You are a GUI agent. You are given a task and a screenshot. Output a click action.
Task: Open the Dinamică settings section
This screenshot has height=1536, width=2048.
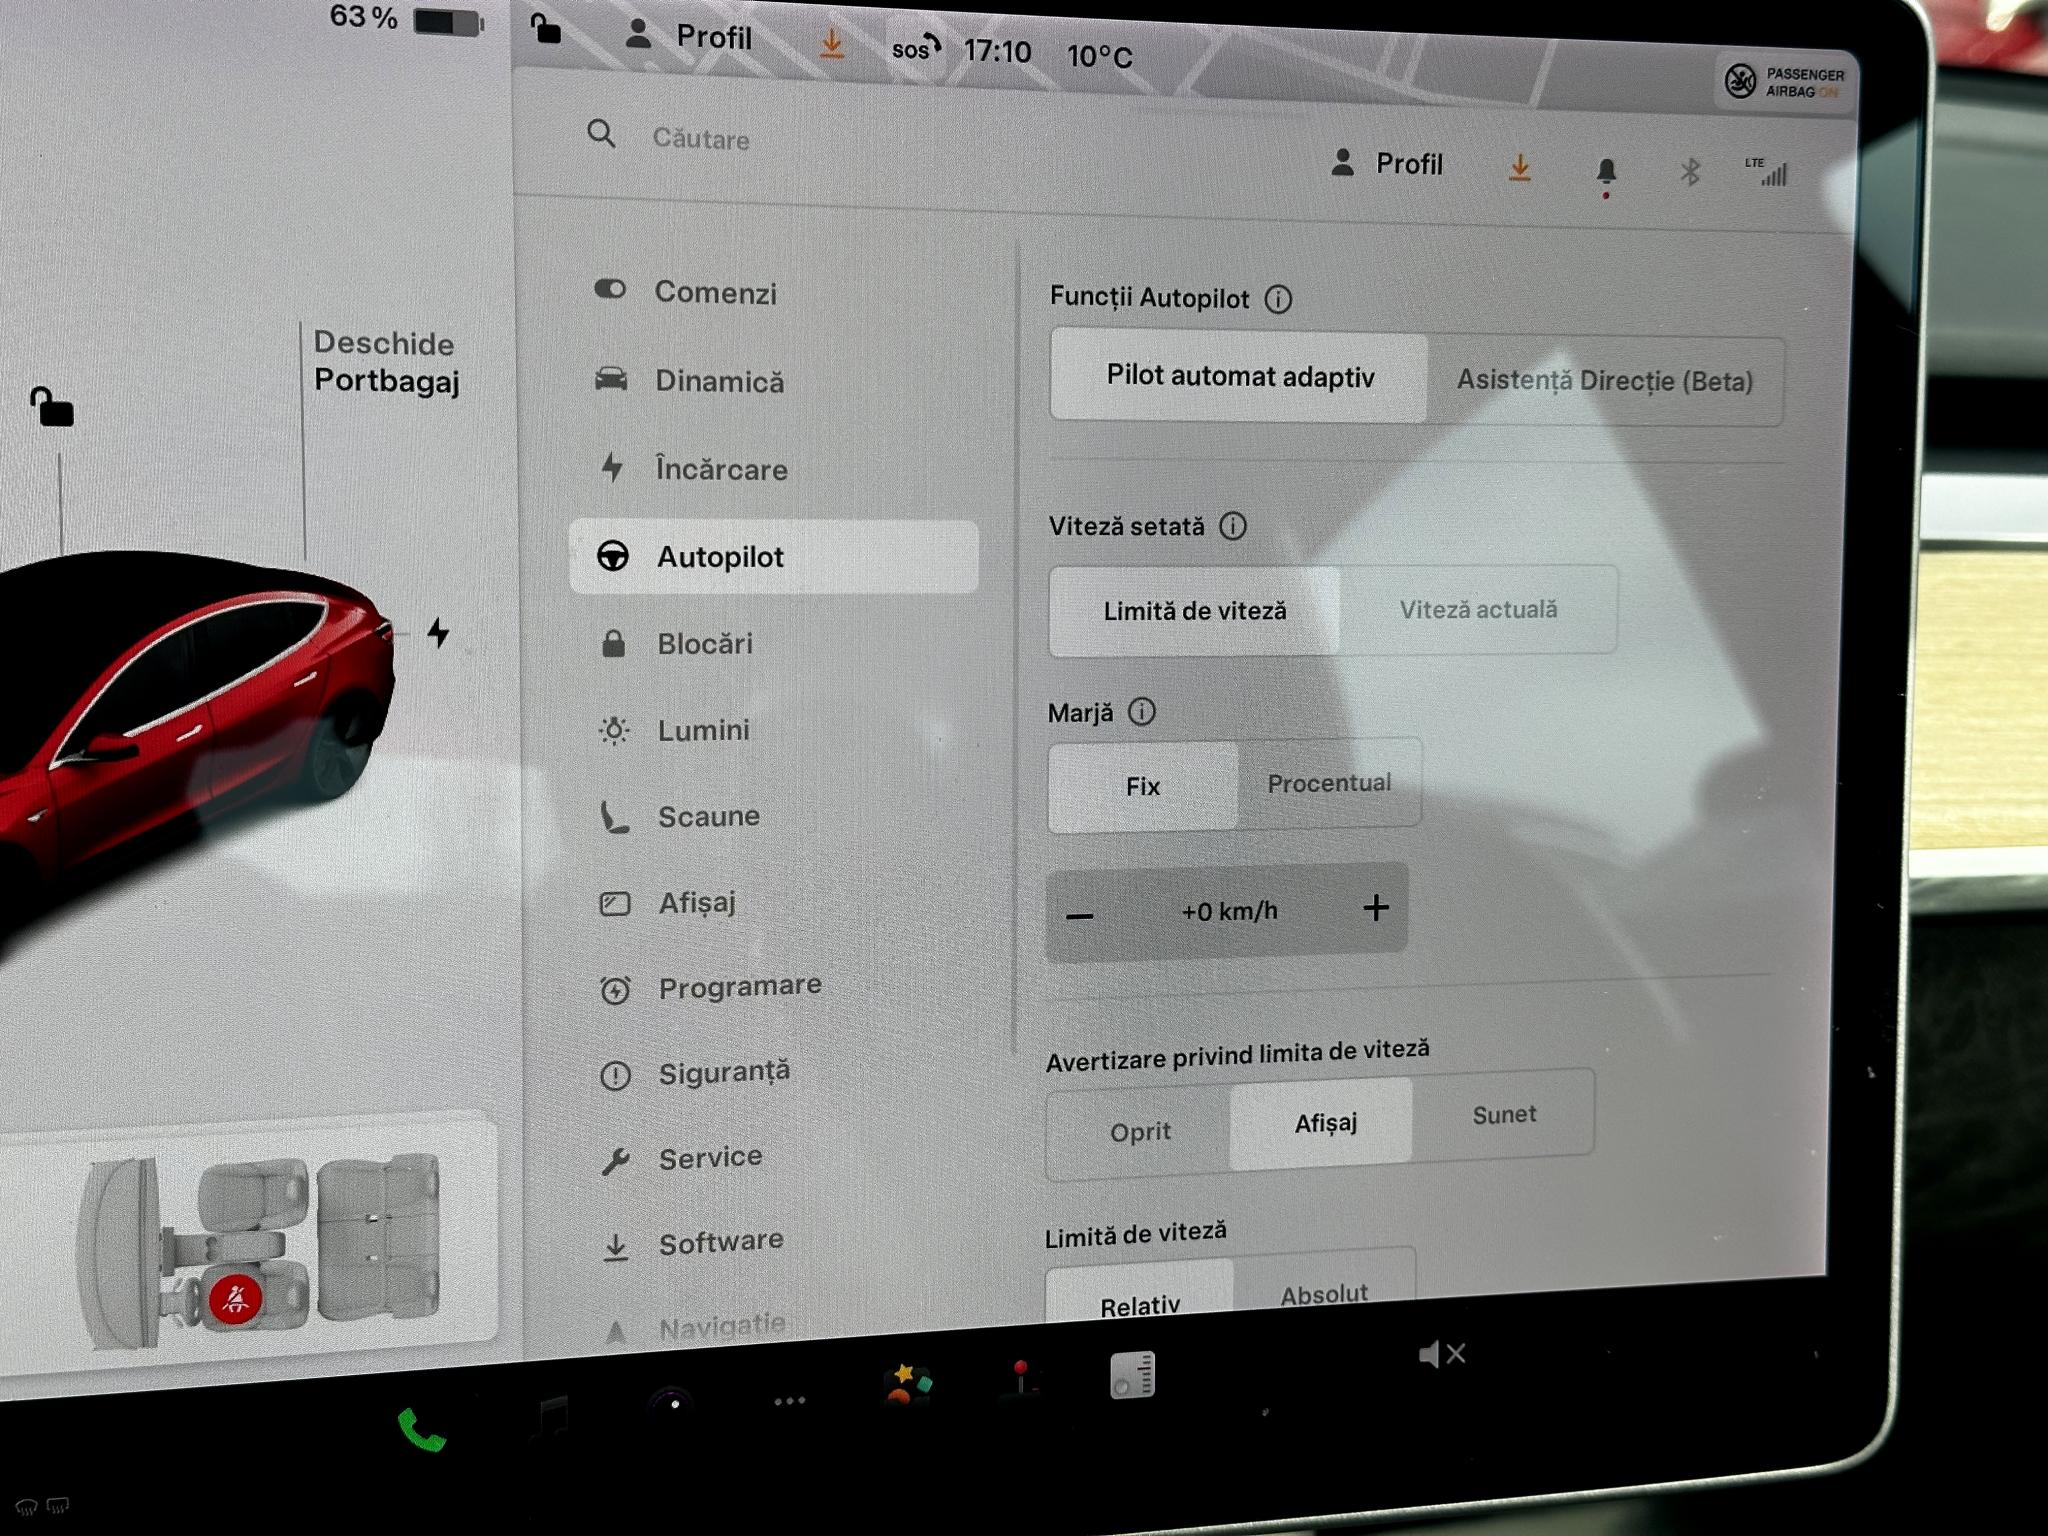click(690, 381)
